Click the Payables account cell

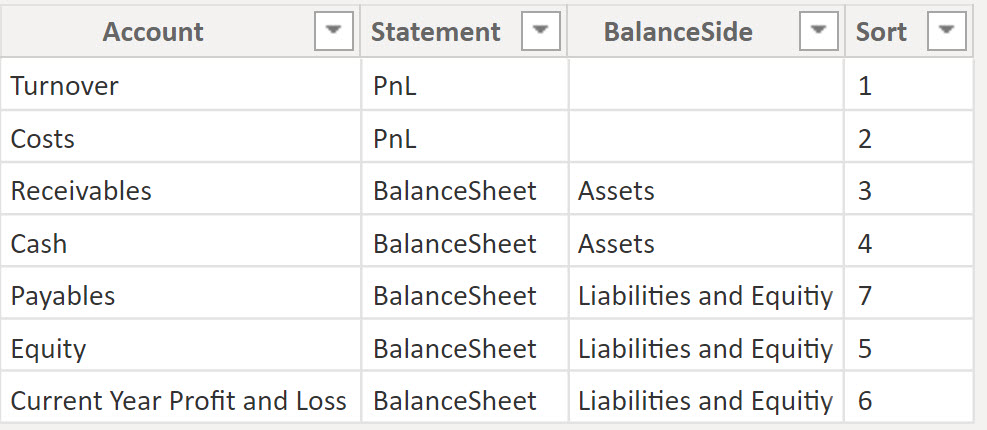(x=181, y=295)
